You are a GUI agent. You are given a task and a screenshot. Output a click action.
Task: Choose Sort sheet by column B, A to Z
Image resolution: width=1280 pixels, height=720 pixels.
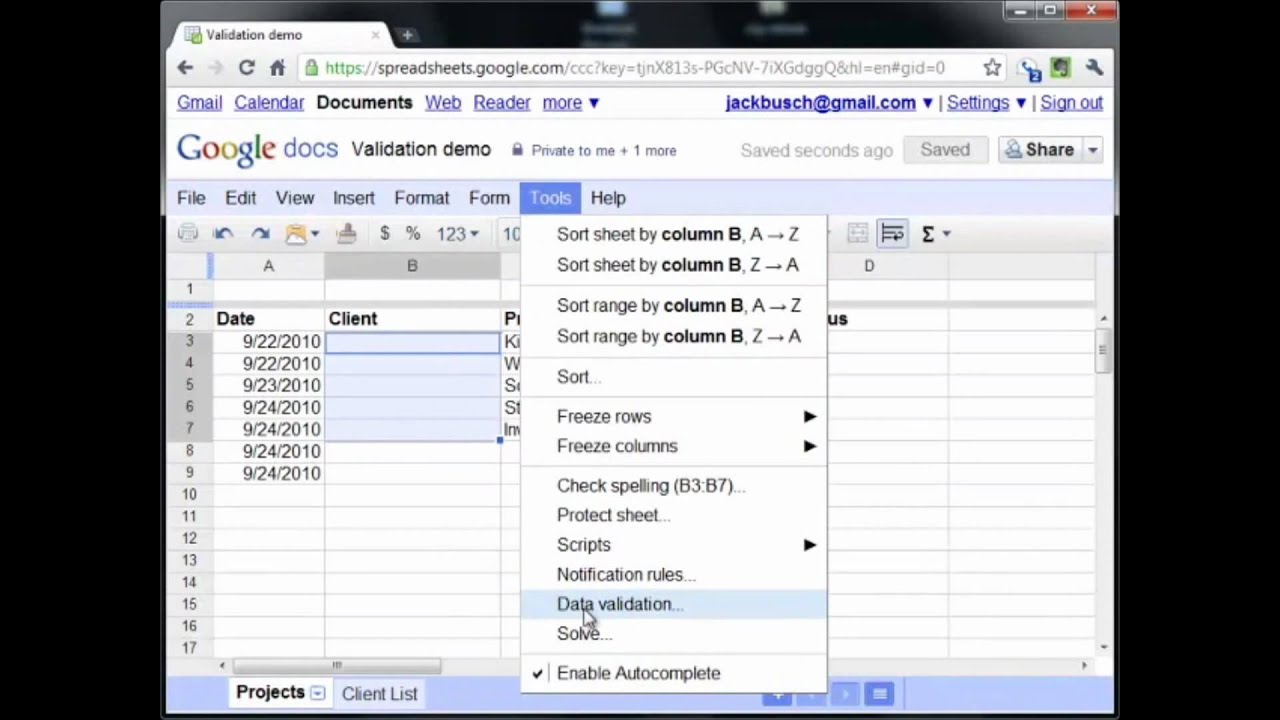675,234
